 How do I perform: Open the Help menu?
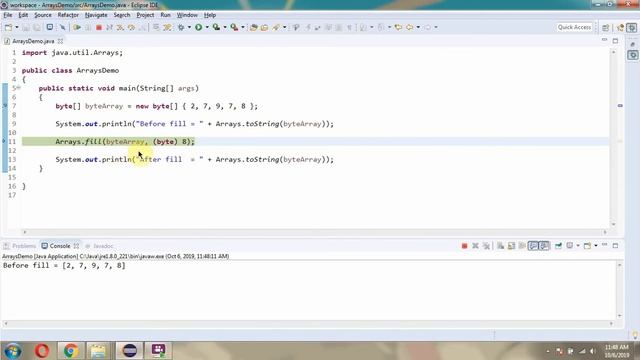pos(210,15)
